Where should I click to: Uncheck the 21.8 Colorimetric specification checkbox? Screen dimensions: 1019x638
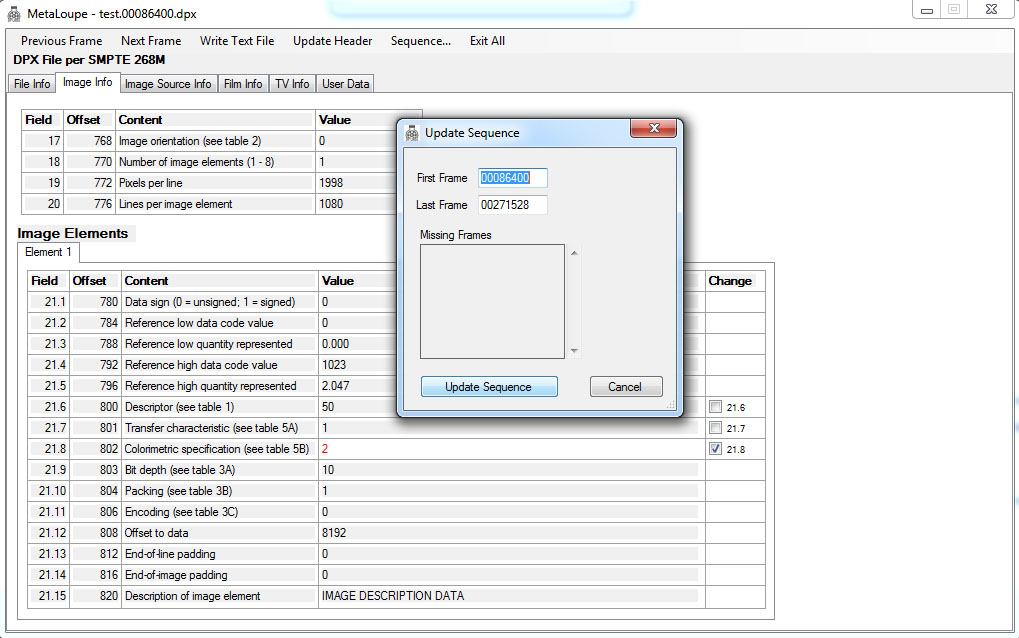click(714, 449)
